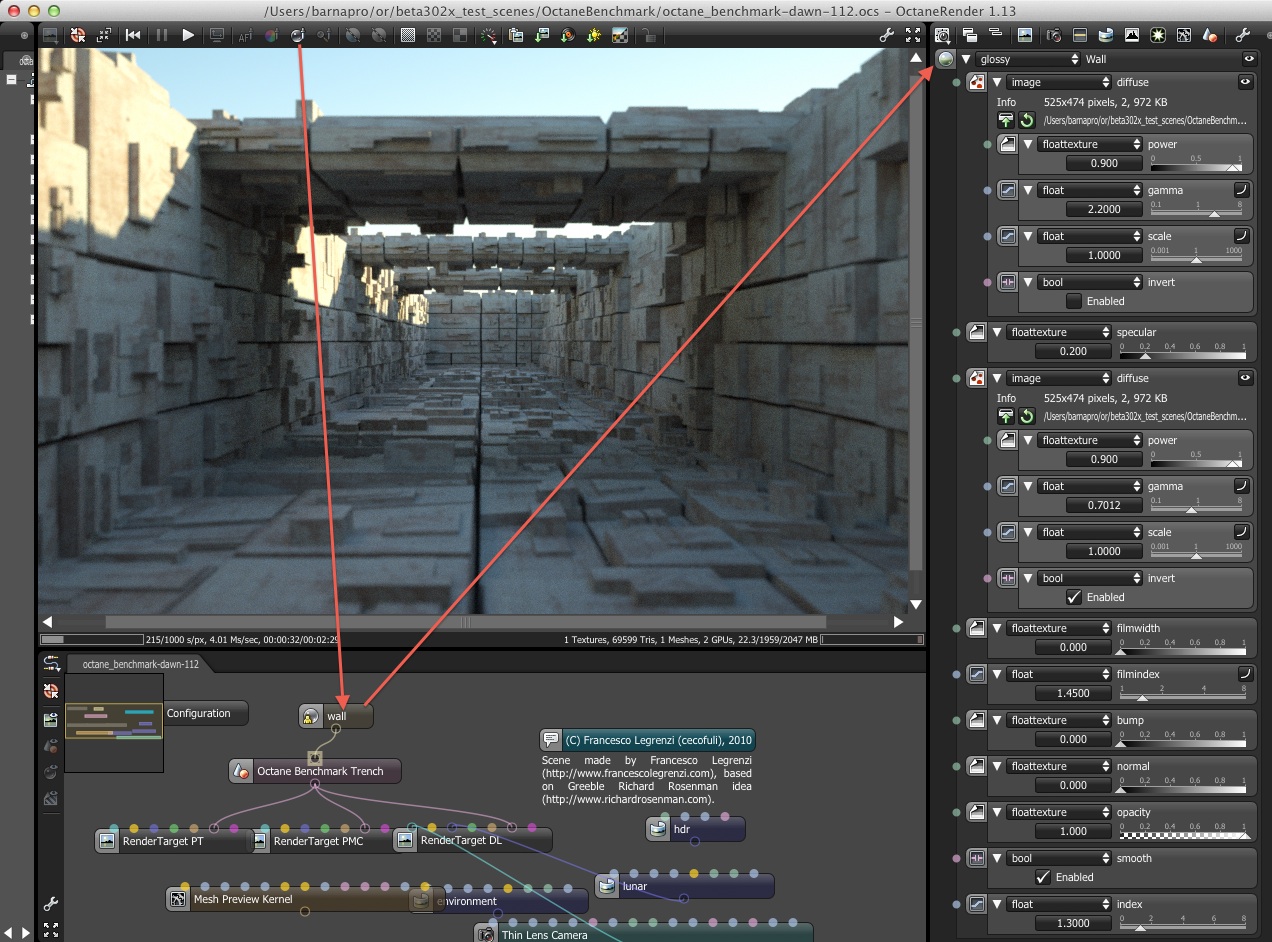Click the reload image texture green arrow icon
This screenshot has width=1272, height=942.
click(x=1027, y=121)
